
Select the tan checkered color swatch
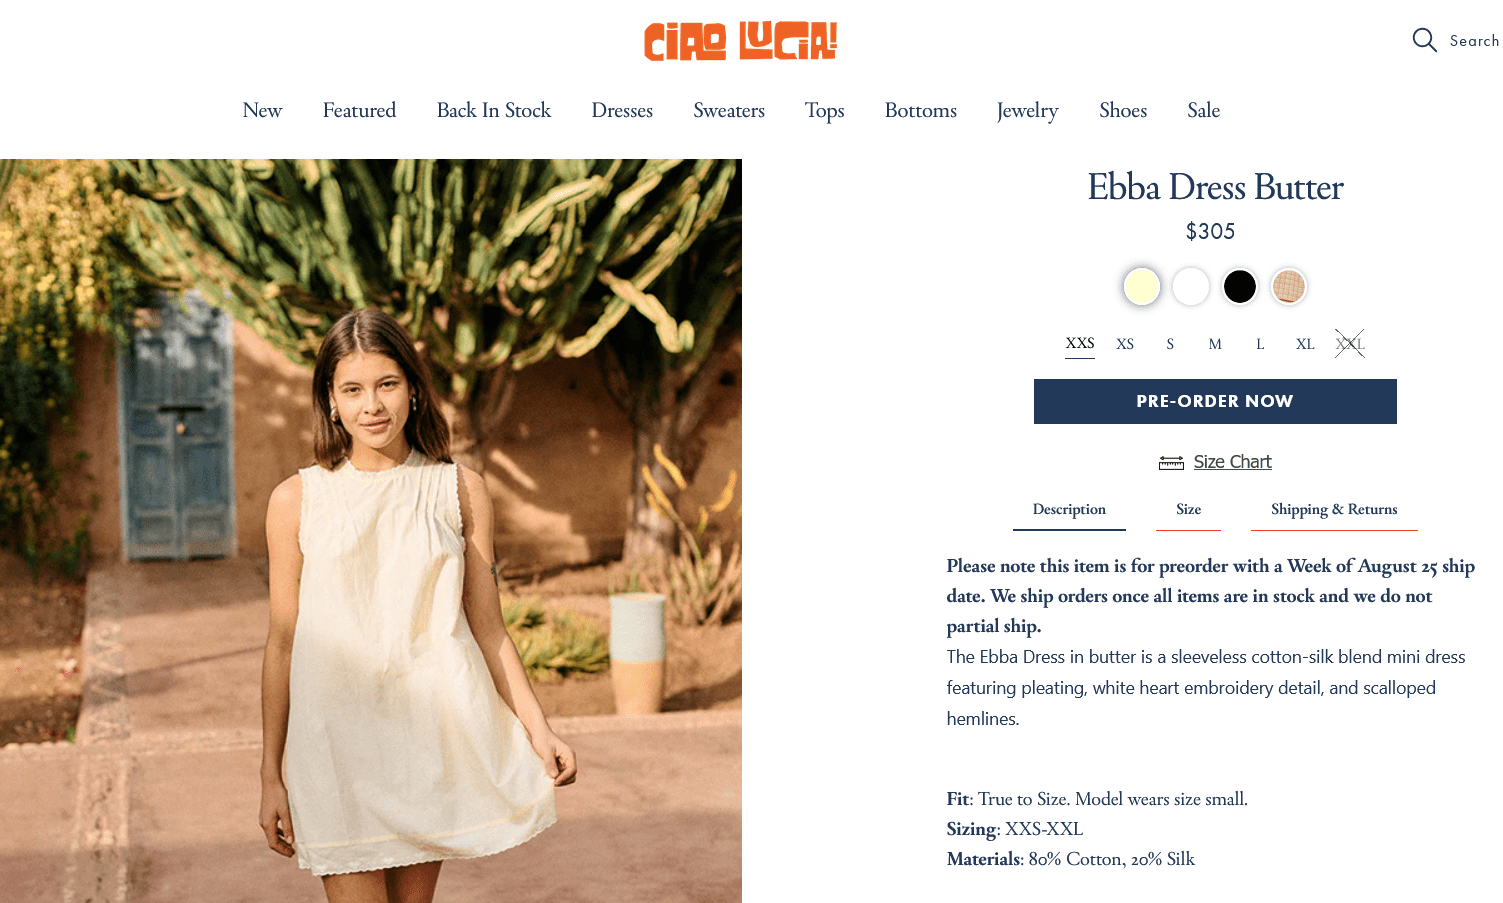tap(1288, 286)
